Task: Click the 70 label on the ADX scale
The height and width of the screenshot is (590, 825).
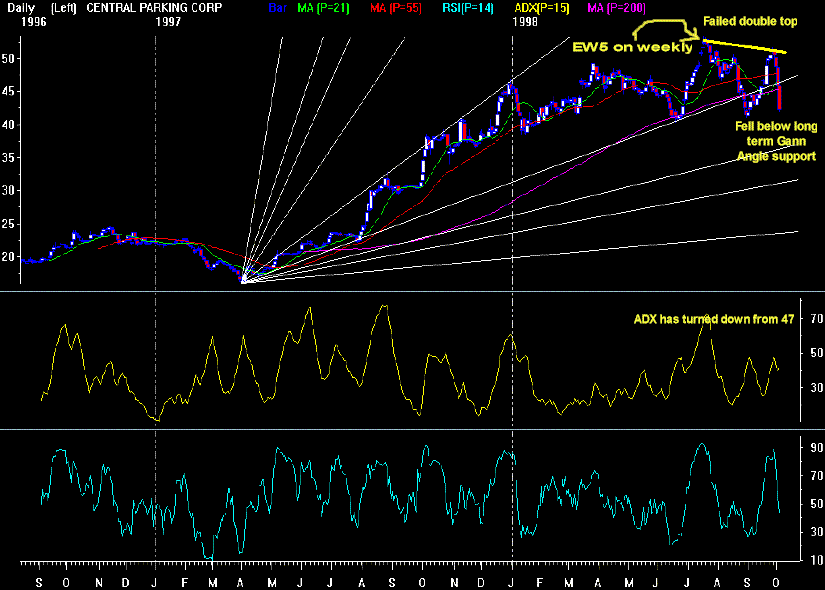Action: (817, 319)
